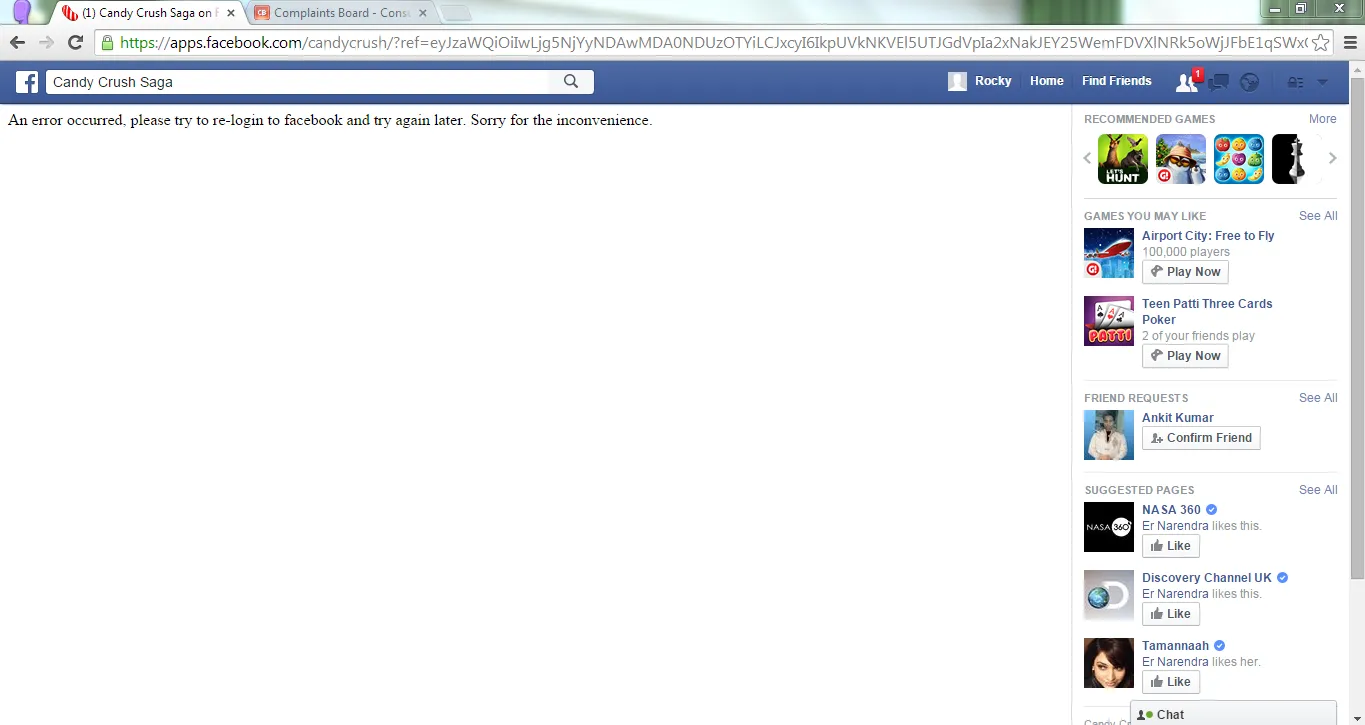The image size is (1365, 725).
Task: Open the messages icon in top bar
Action: pos(1218,82)
